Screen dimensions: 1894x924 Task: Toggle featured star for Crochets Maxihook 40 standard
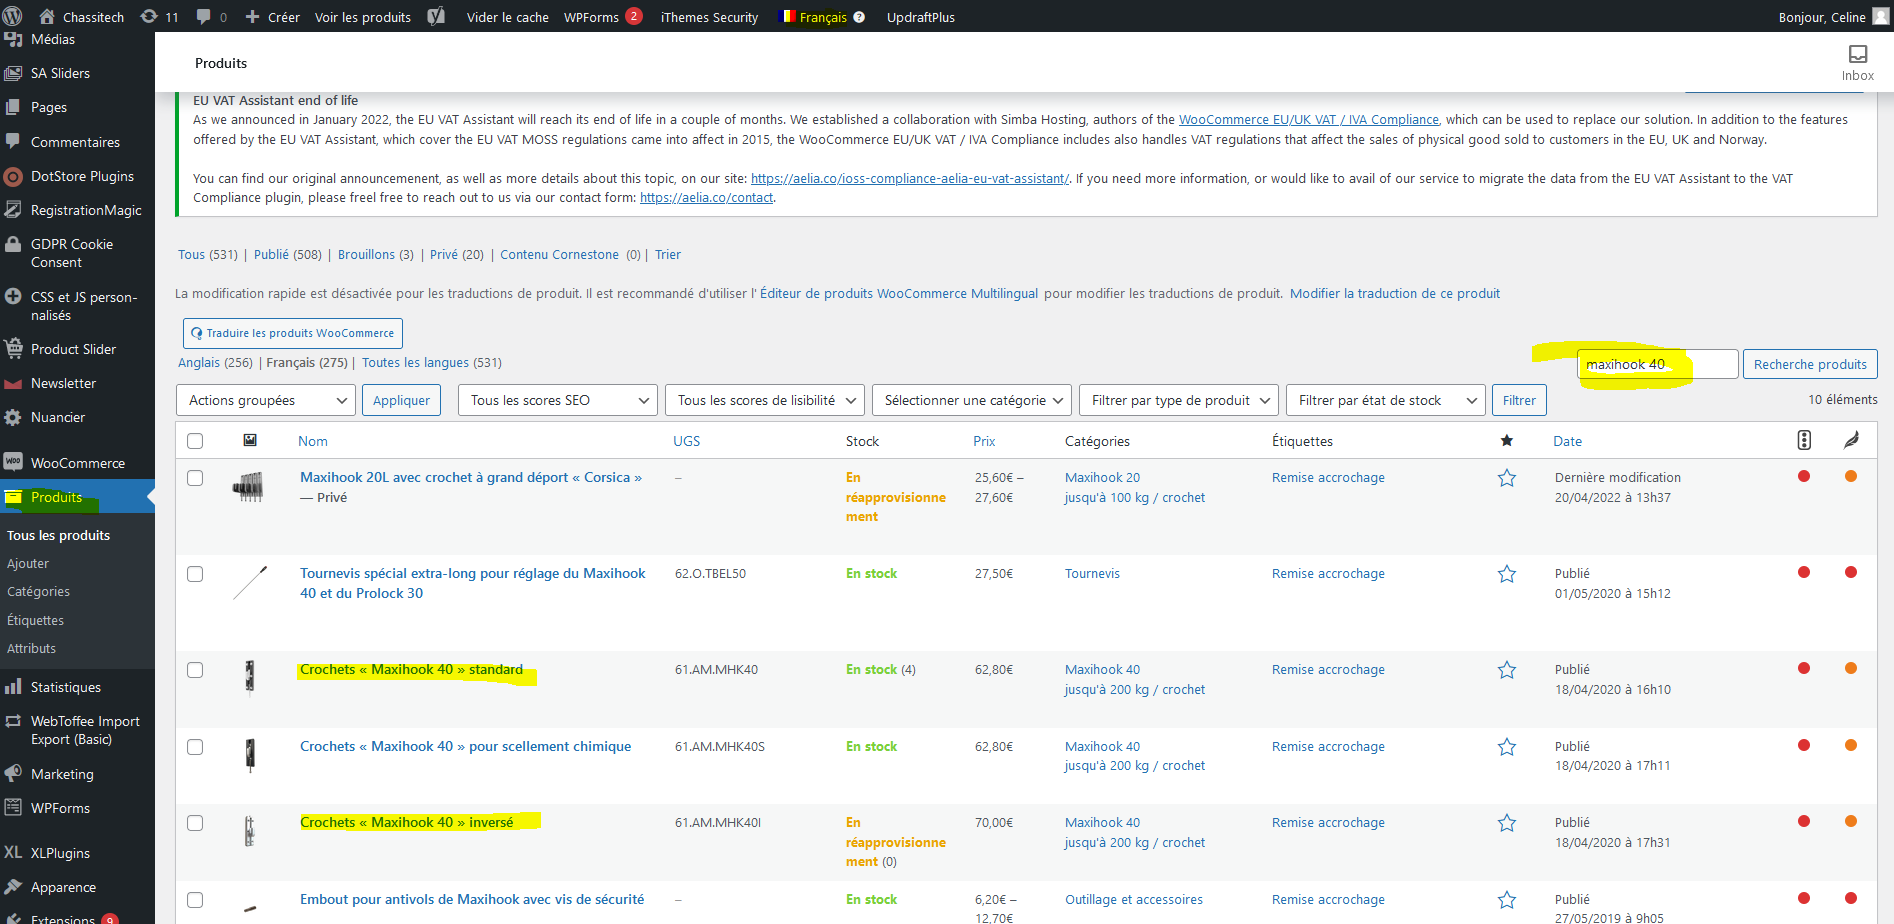click(1507, 670)
